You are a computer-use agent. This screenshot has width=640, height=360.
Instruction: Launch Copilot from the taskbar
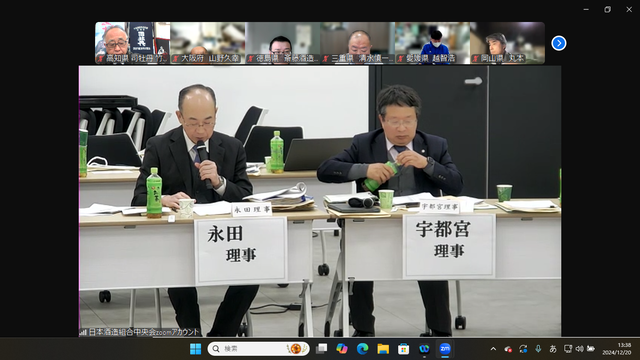[x=342, y=349]
